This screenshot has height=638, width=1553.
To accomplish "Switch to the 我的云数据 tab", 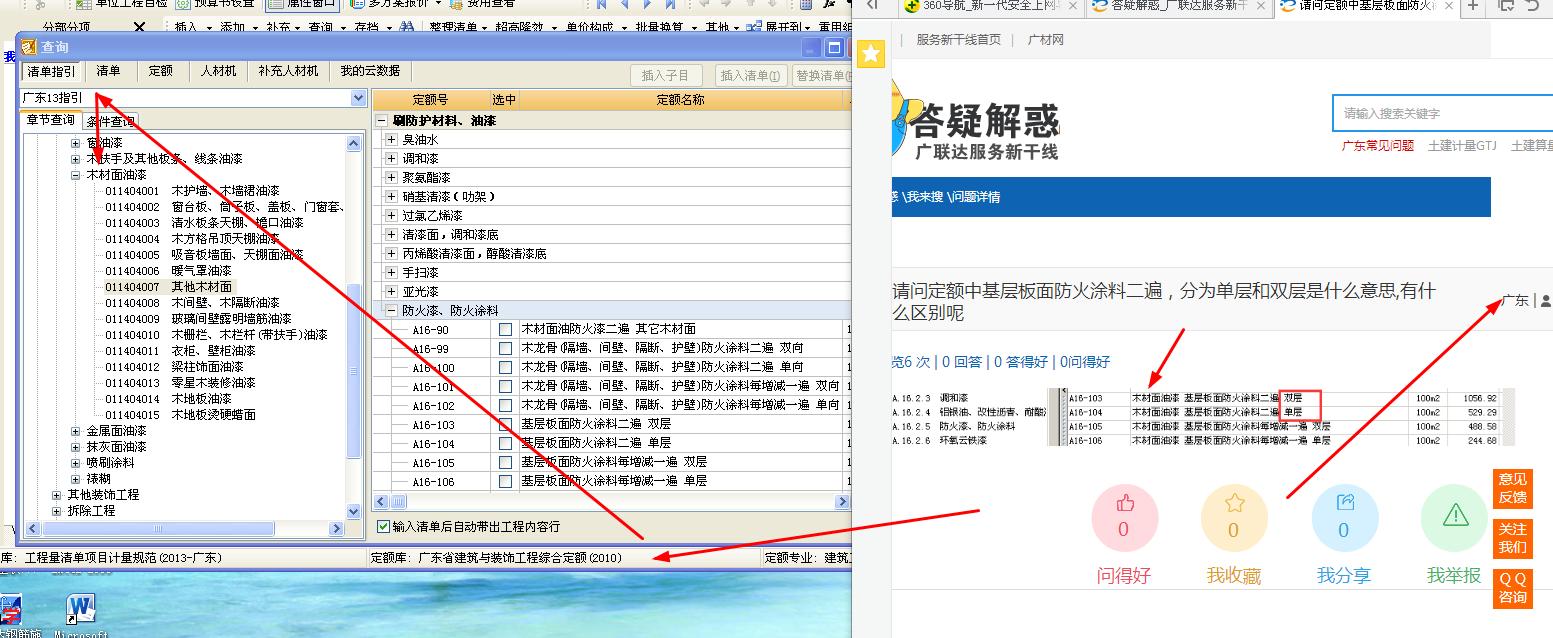I will 370,71.
